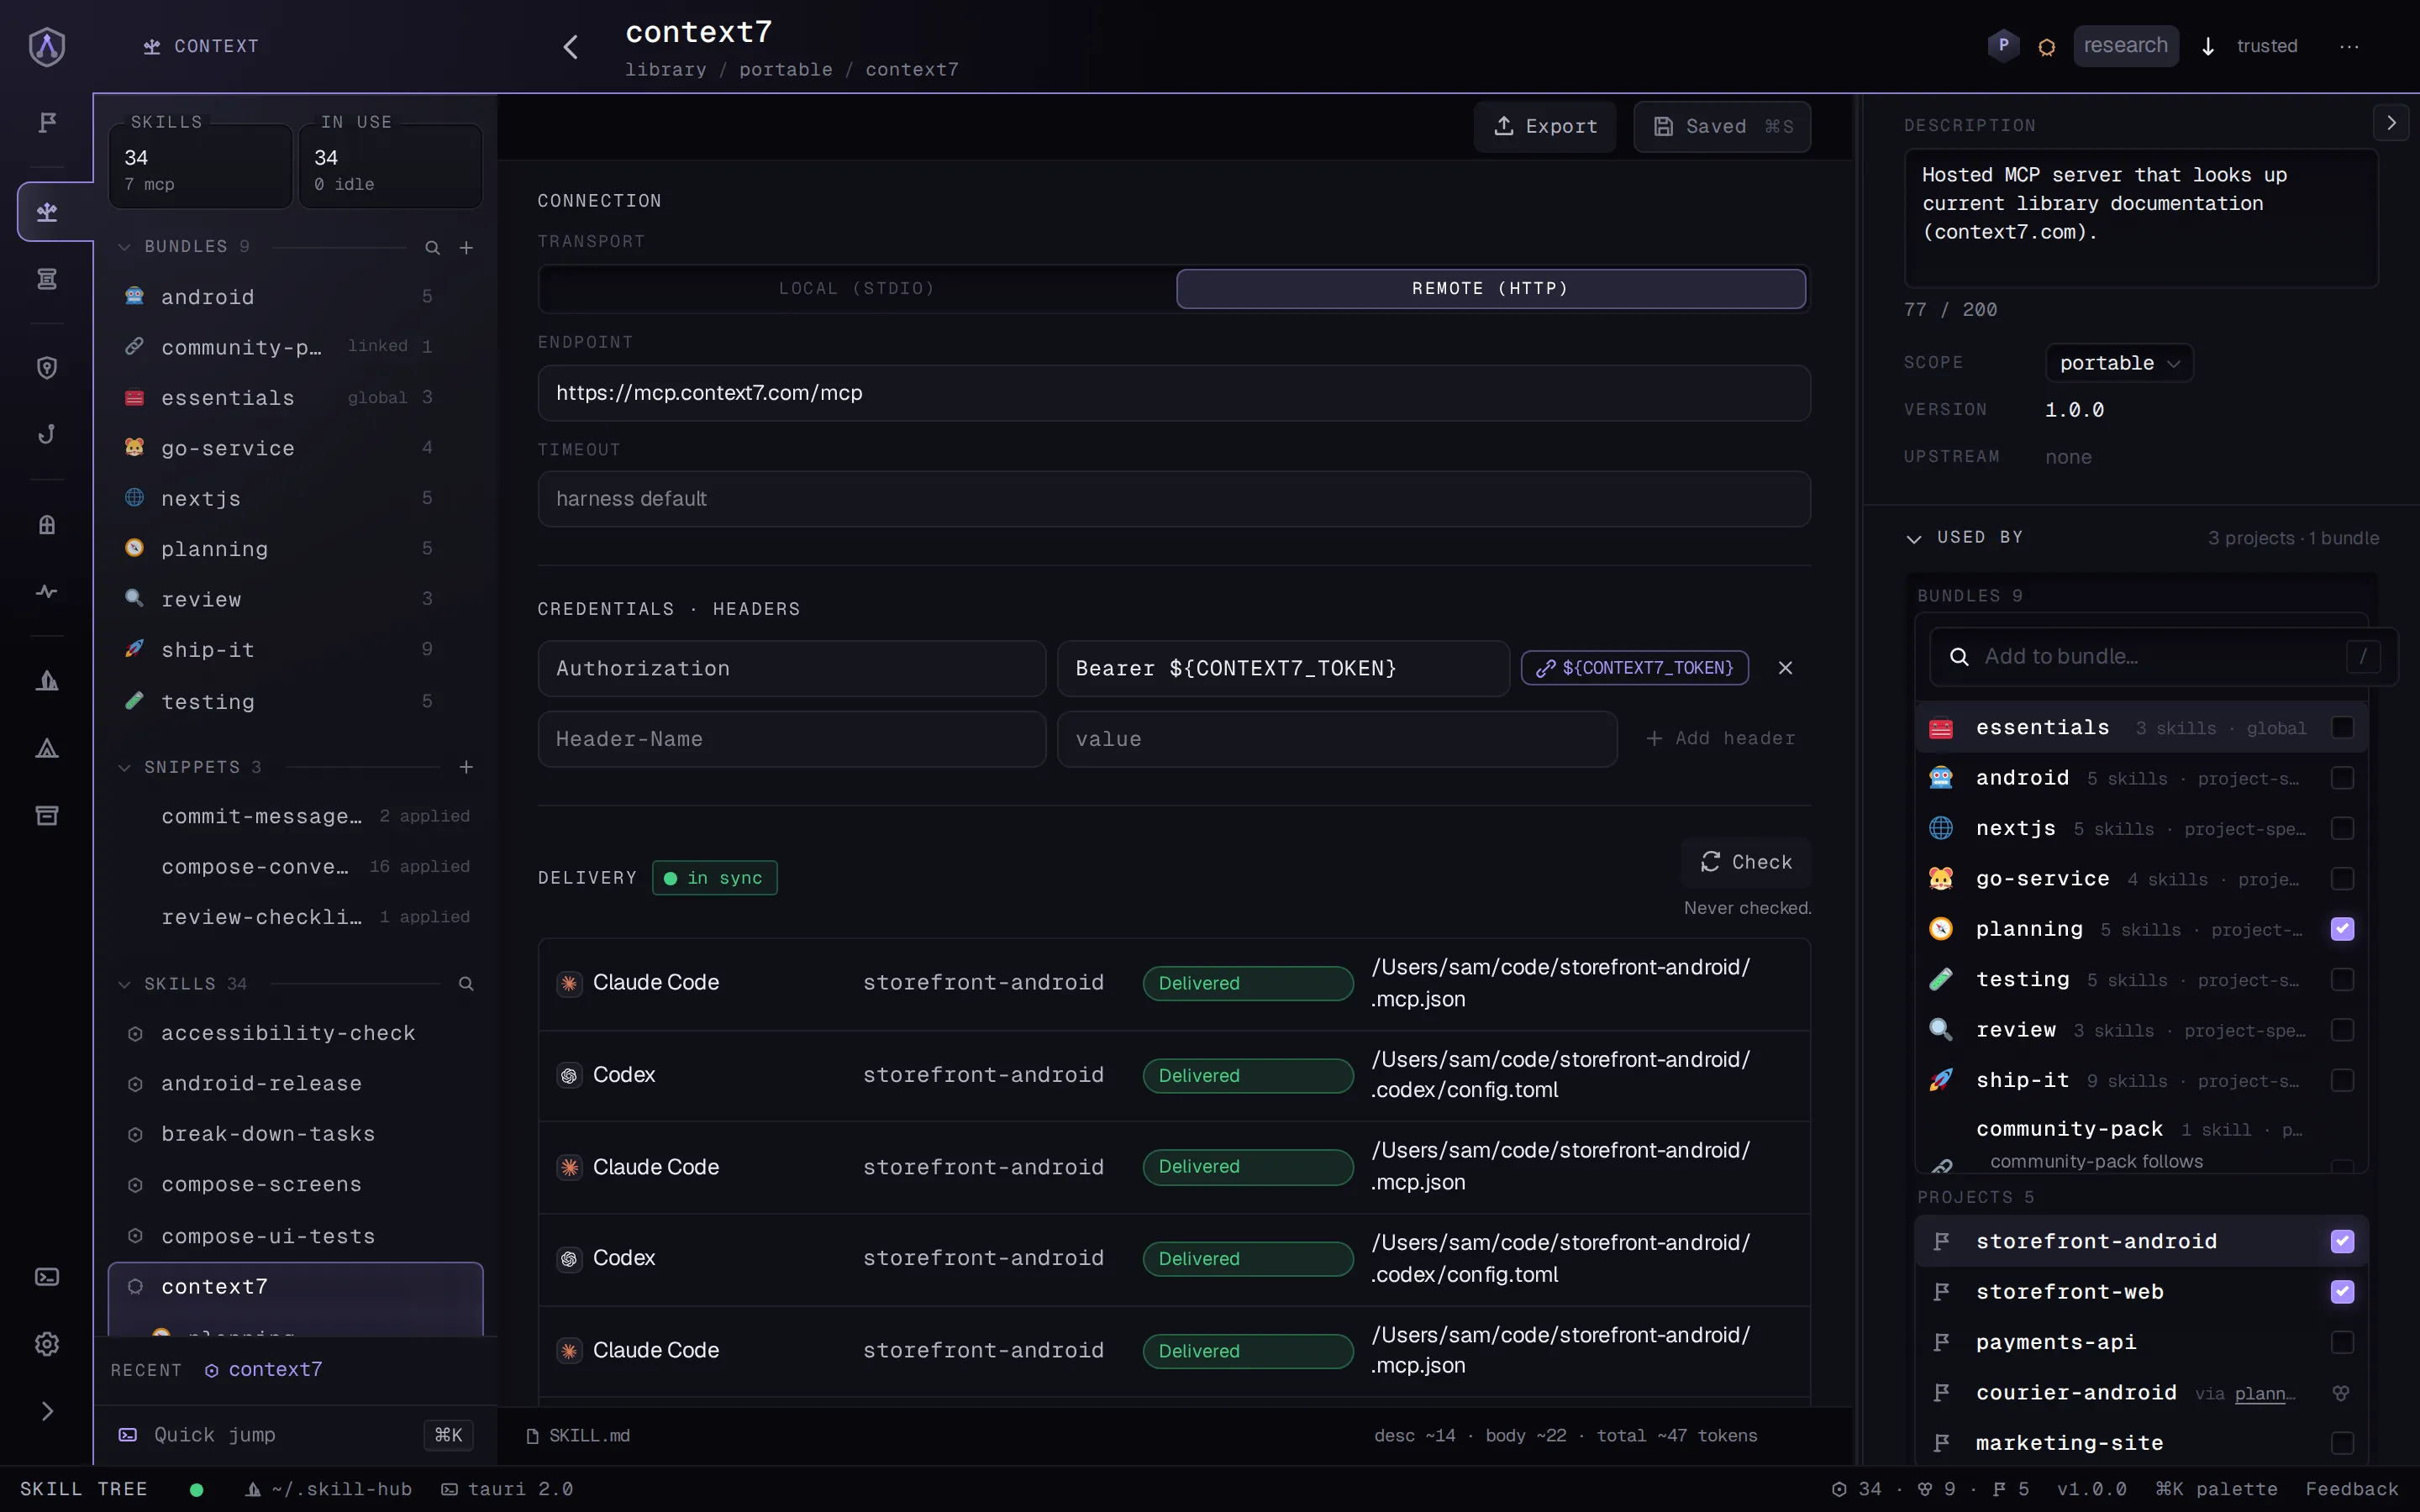Open the portable scope dropdown
The image size is (2420, 1512).
(x=2119, y=363)
